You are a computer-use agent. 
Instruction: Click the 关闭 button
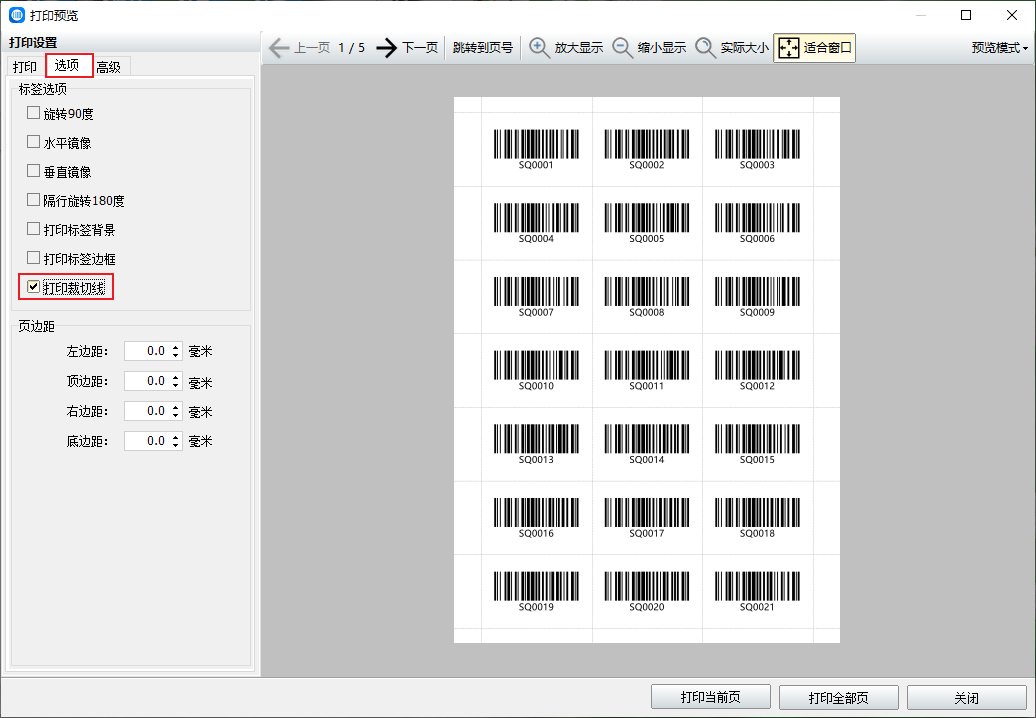click(967, 698)
